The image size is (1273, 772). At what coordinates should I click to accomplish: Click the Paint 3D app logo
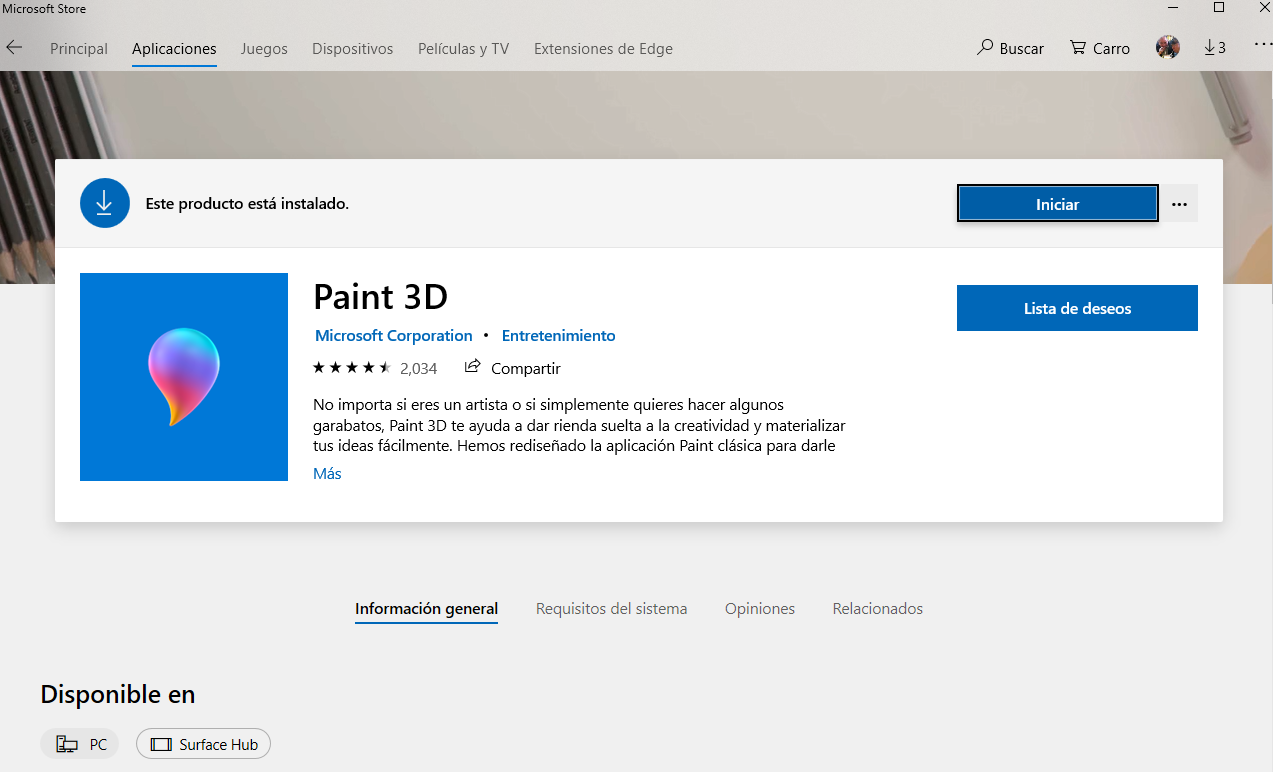pyautogui.click(x=184, y=377)
